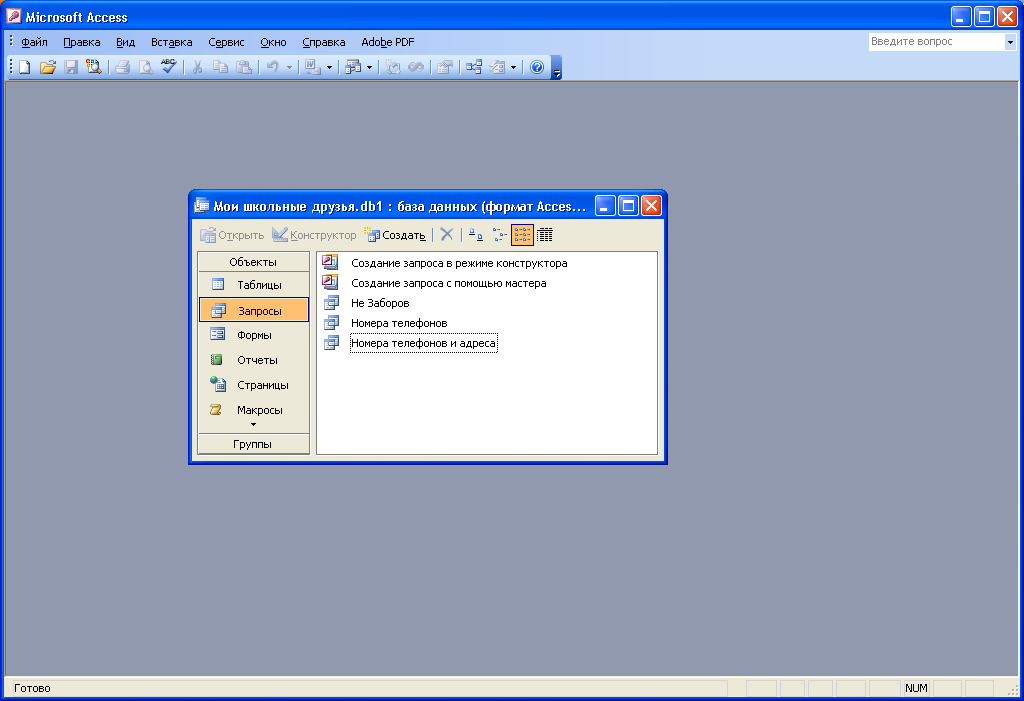The width and height of the screenshot is (1024, 701).
Task: Expand the New Object dropdown arrow
Action: (514, 67)
